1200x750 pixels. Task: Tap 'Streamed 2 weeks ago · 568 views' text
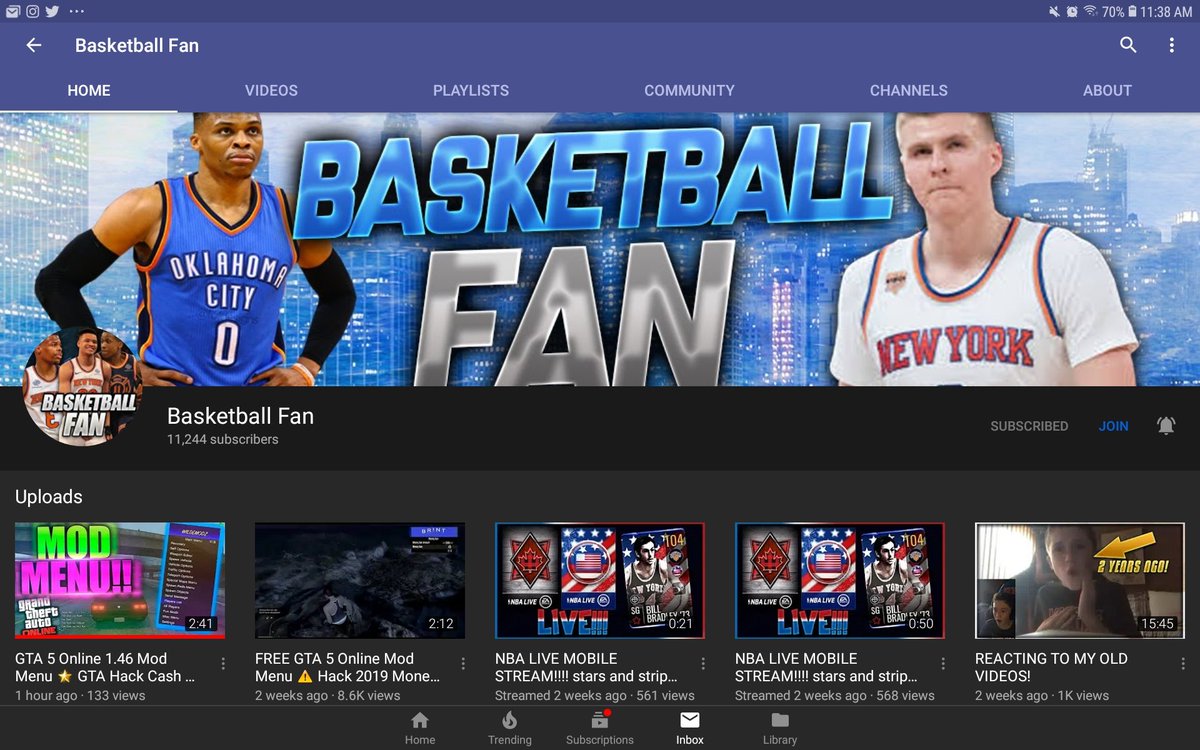click(834, 695)
